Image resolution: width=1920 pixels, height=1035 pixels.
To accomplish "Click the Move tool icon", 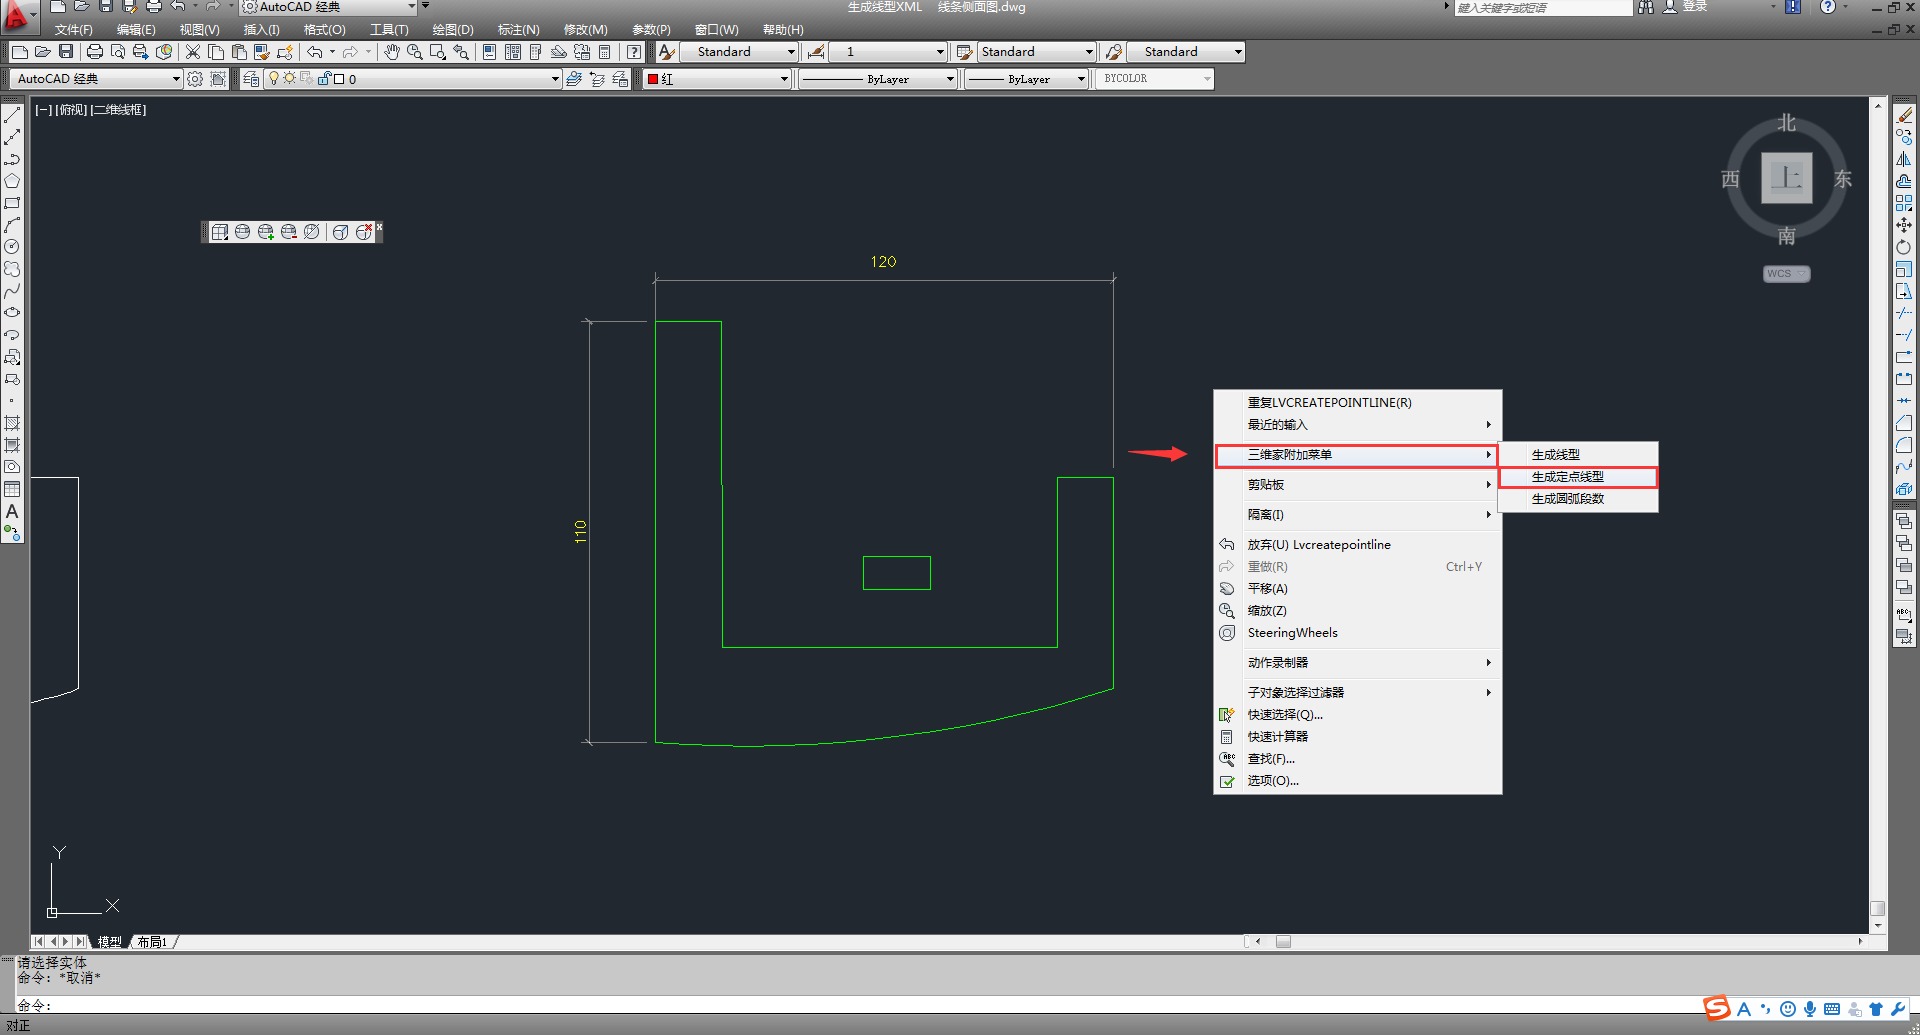I will [1904, 225].
